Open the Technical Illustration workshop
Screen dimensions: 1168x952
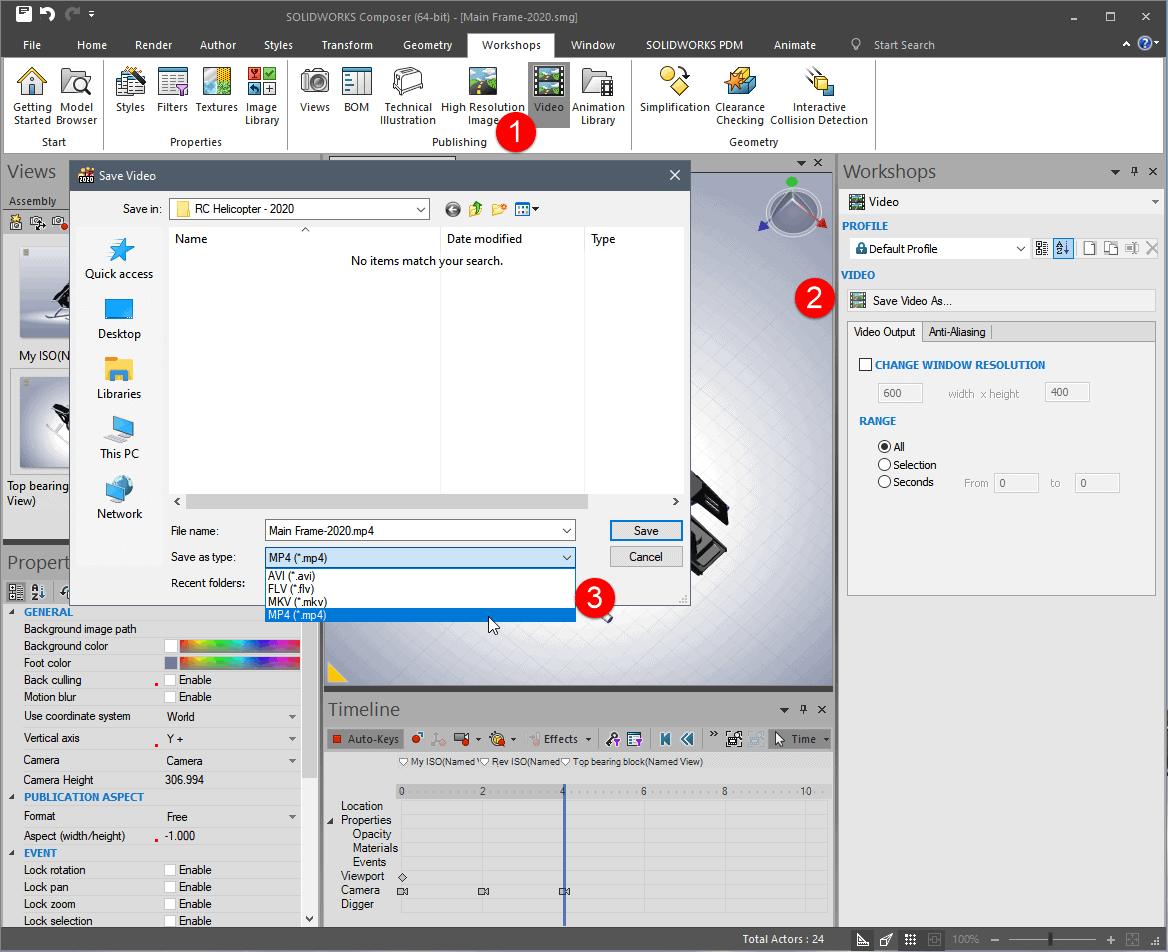coord(407,96)
